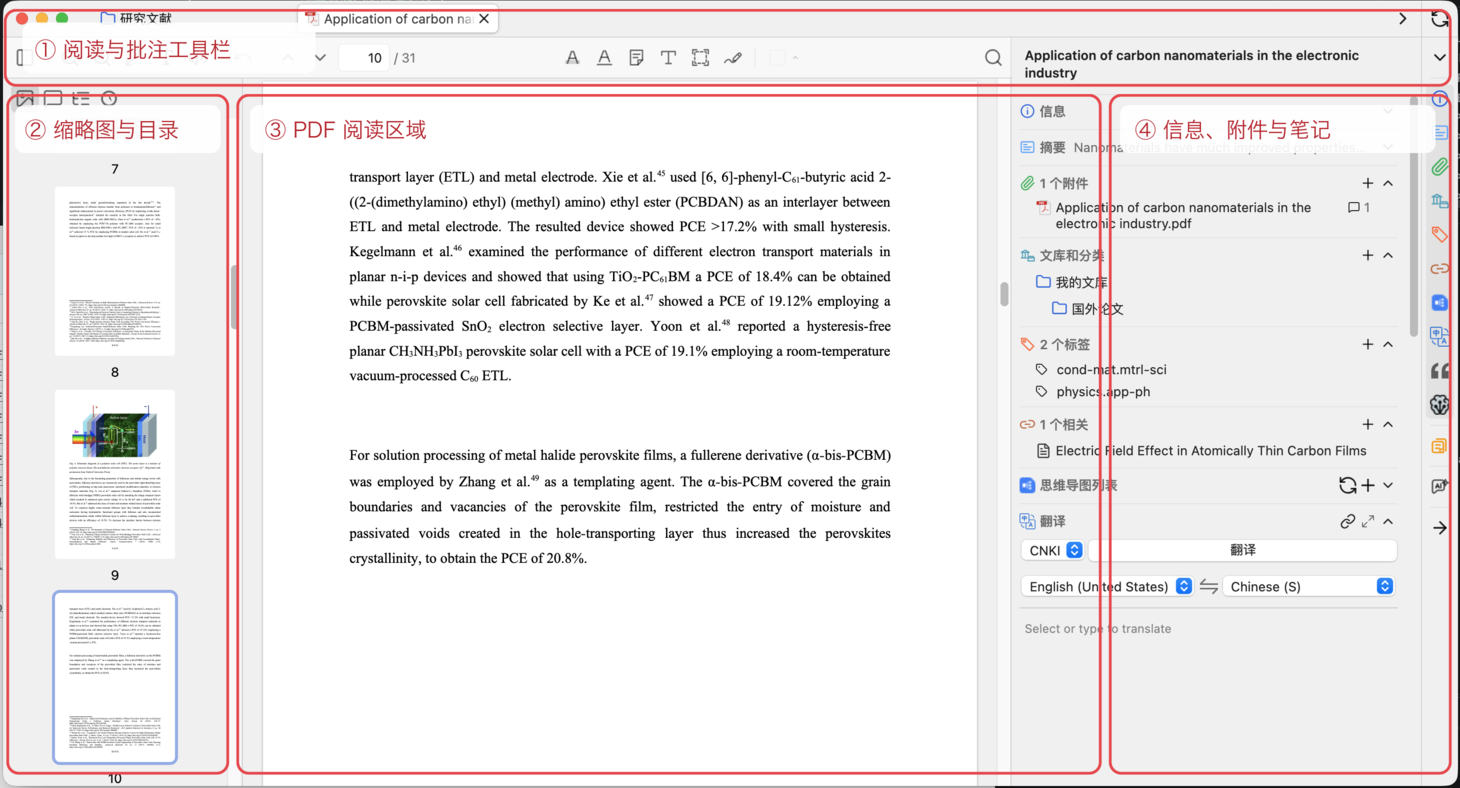Click the quotation mark side nav icon
1460x788 pixels.
(x=1440, y=371)
